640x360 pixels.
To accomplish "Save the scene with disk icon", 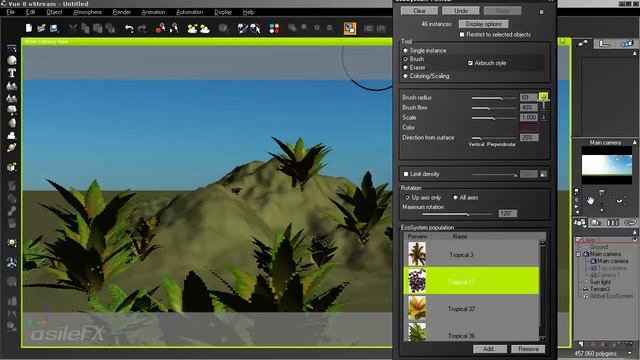I will (54, 28).
